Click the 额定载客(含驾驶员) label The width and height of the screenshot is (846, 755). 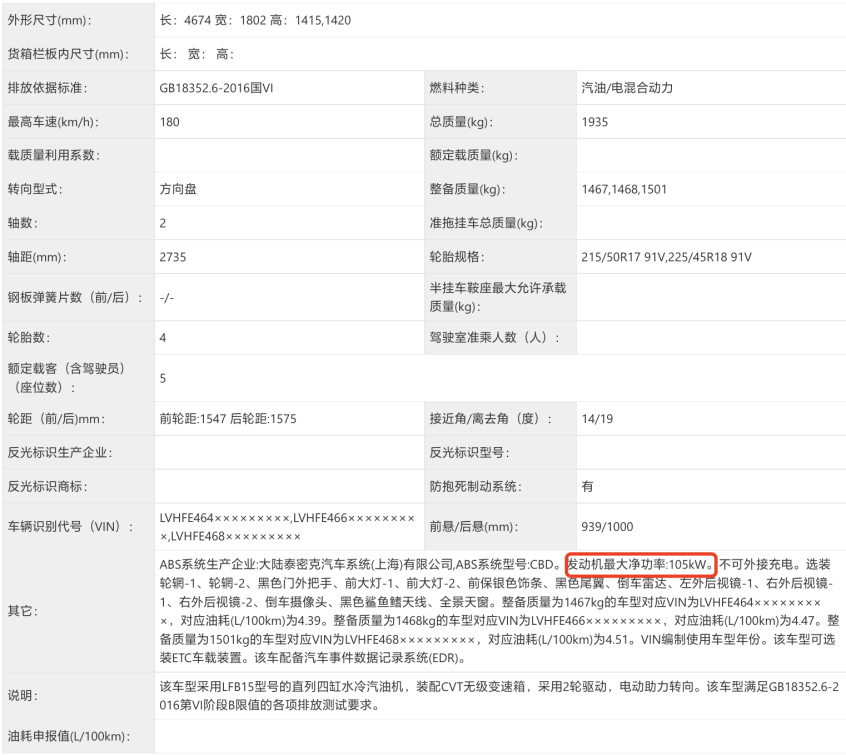tap(66, 378)
